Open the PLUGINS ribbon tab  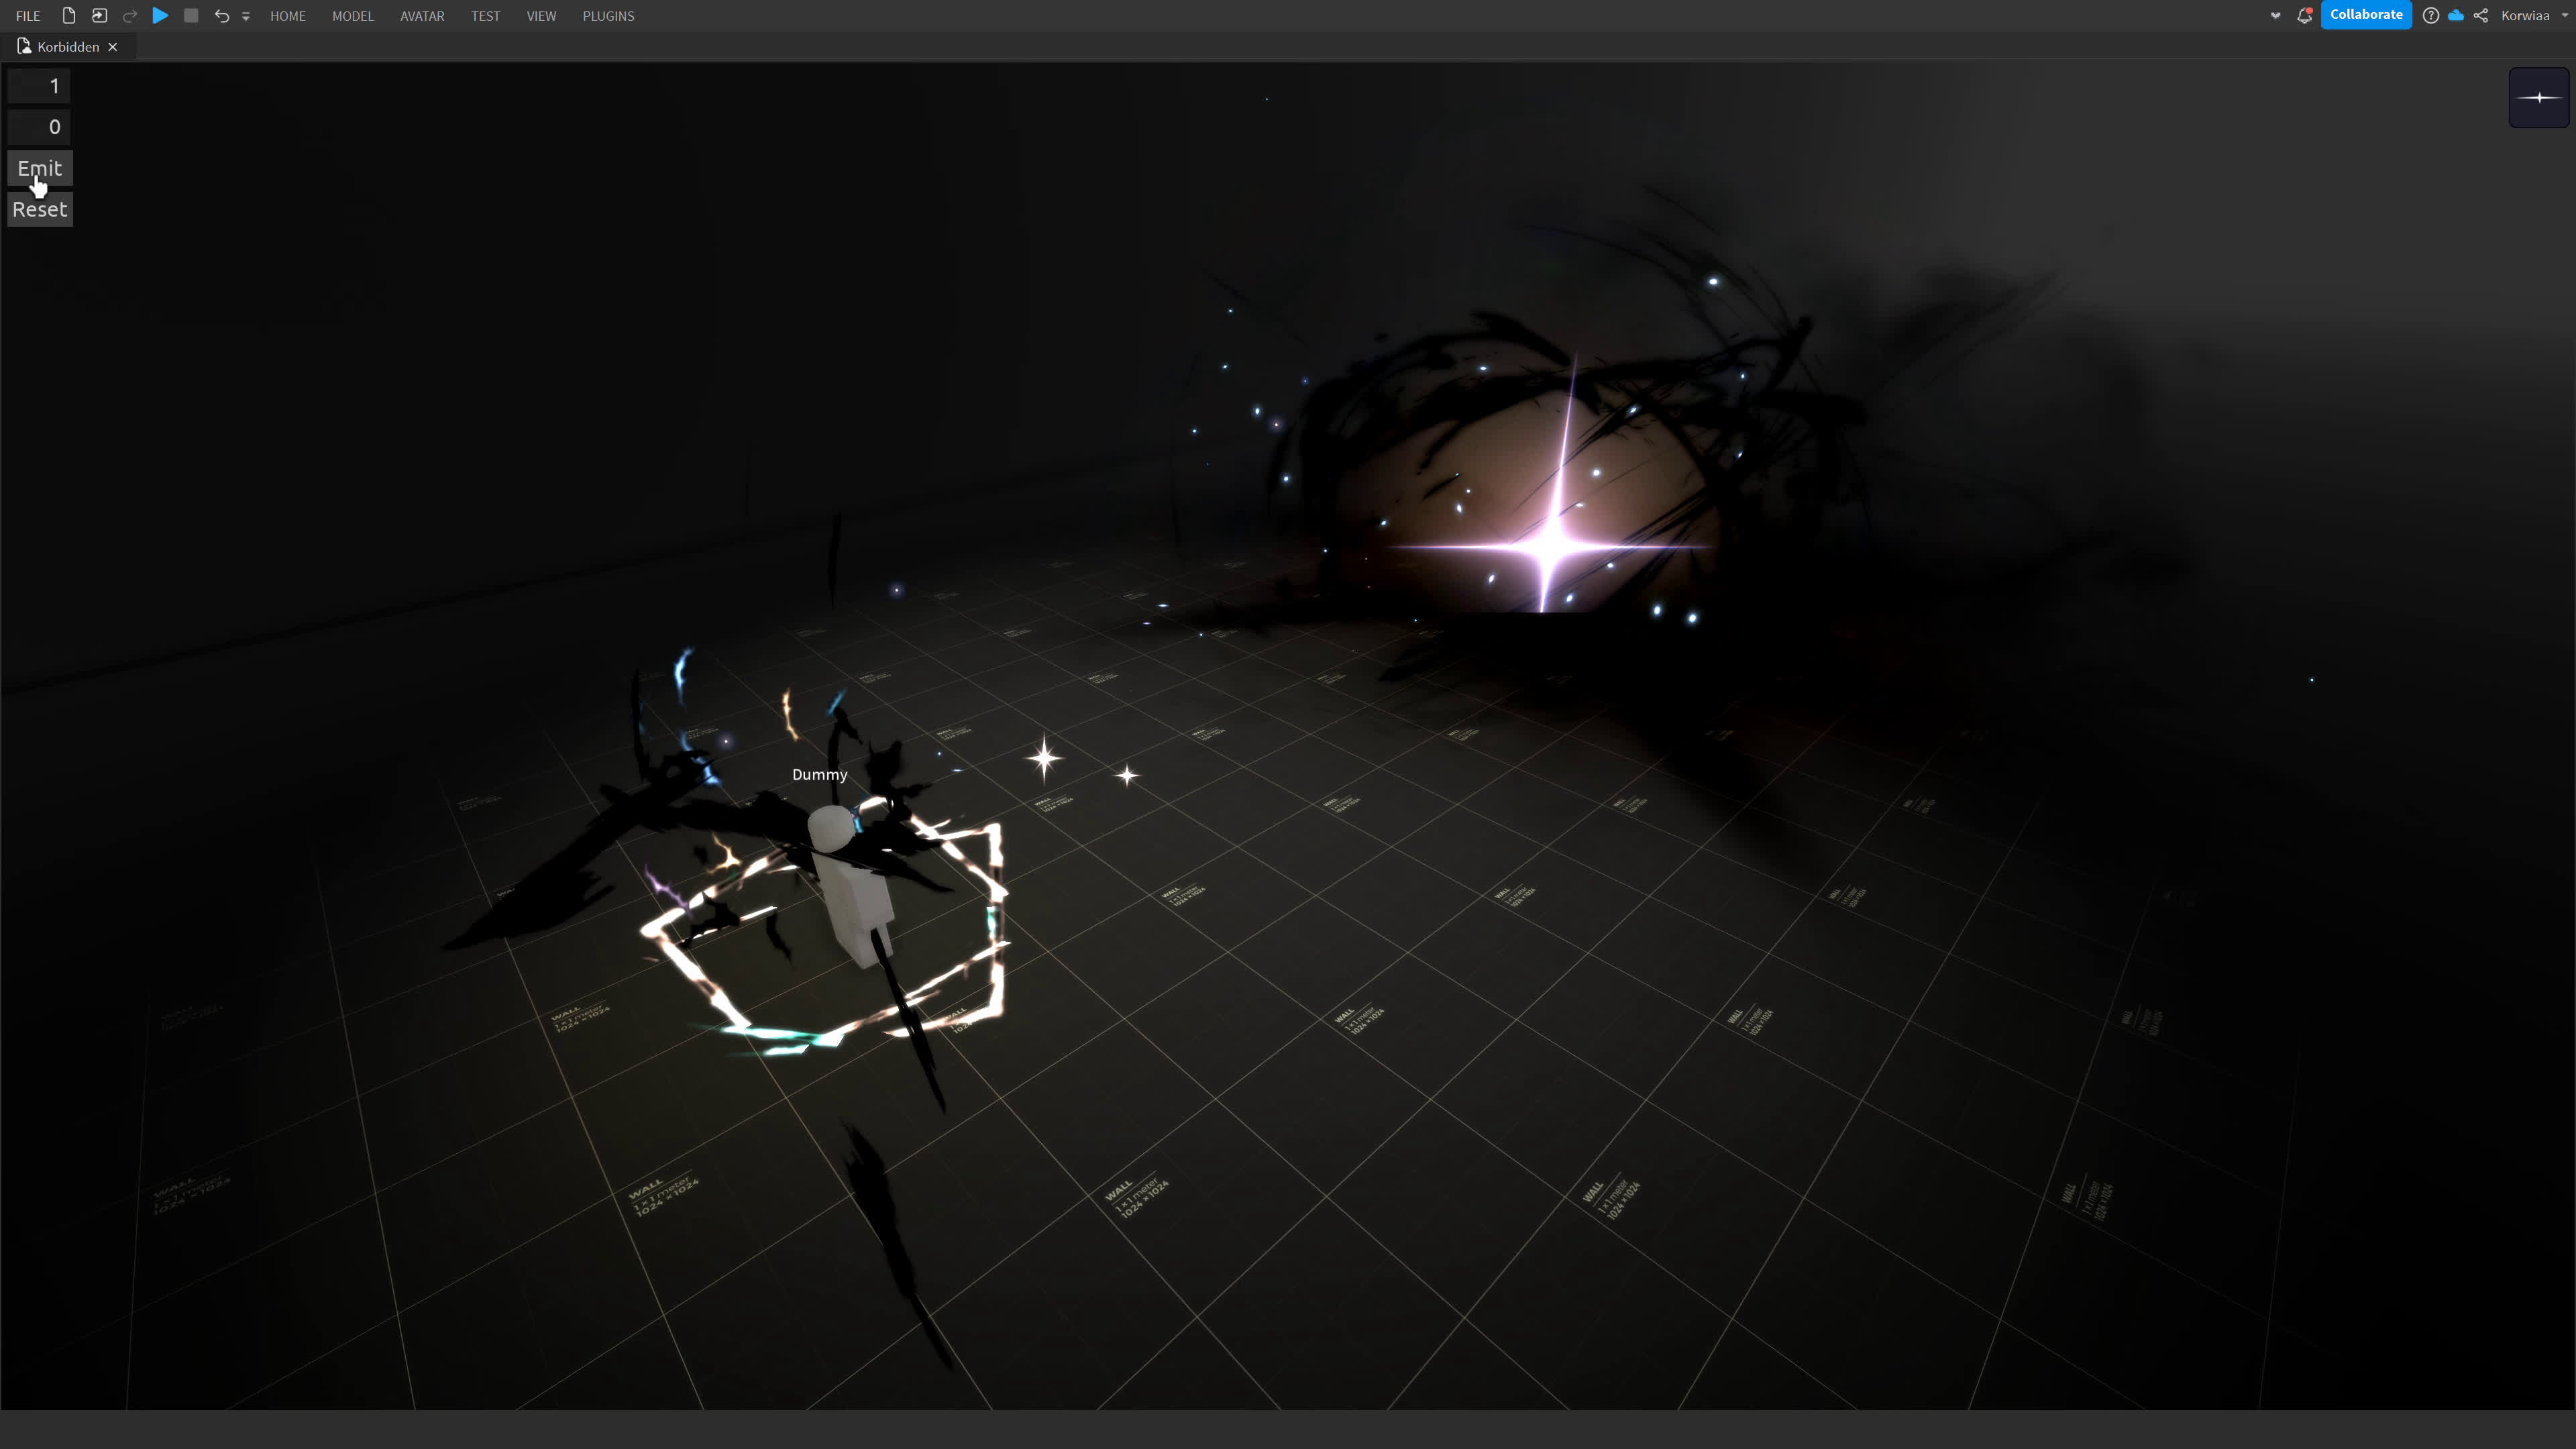pyautogui.click(x=608, y=15)
